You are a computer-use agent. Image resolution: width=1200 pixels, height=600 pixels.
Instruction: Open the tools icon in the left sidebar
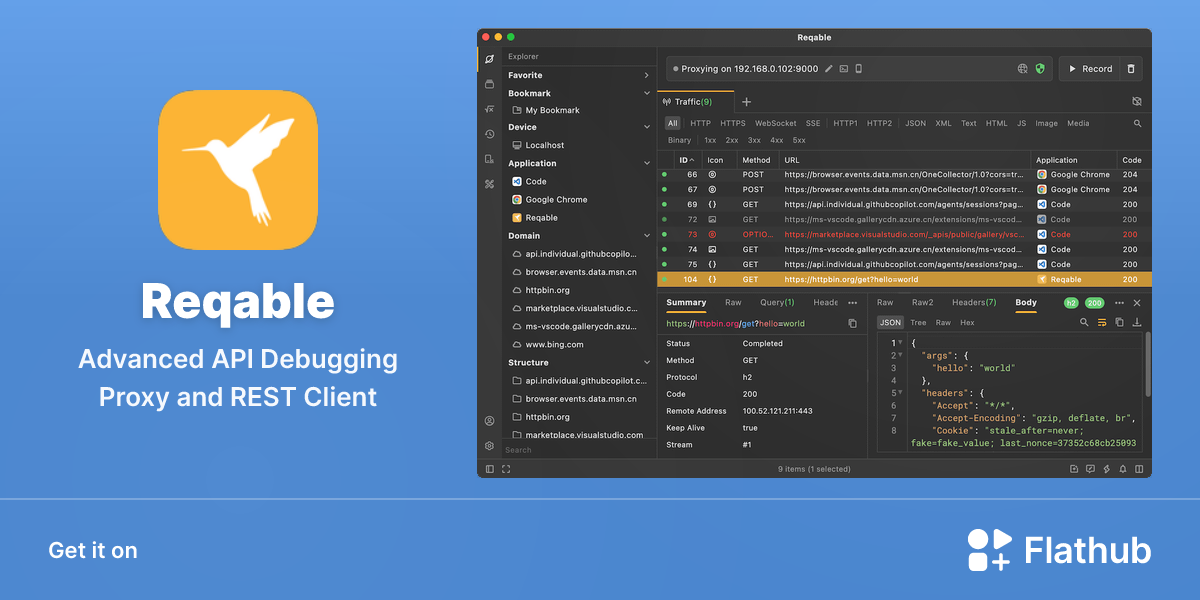(489, 184)
